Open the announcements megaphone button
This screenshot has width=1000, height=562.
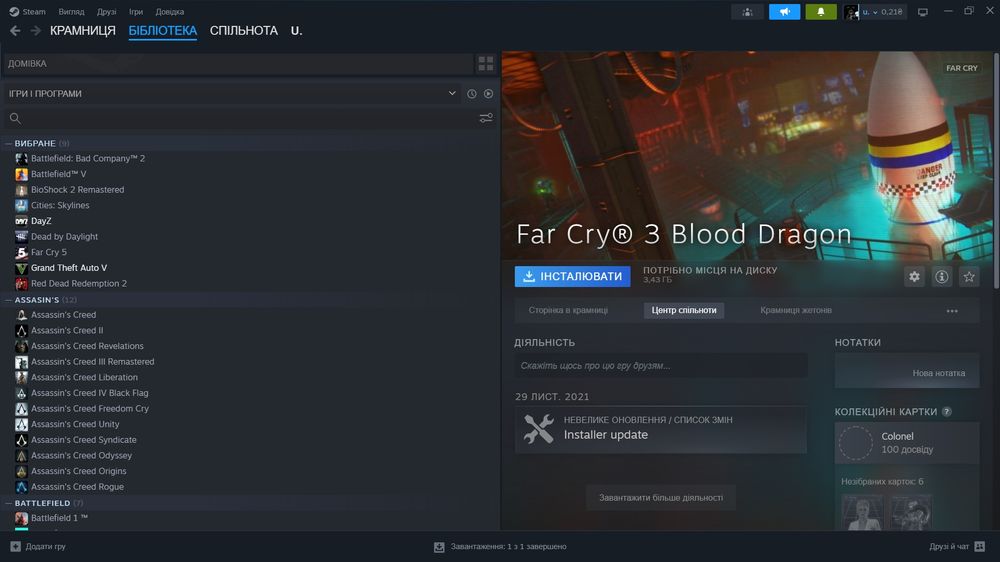[x=784, y=11]
